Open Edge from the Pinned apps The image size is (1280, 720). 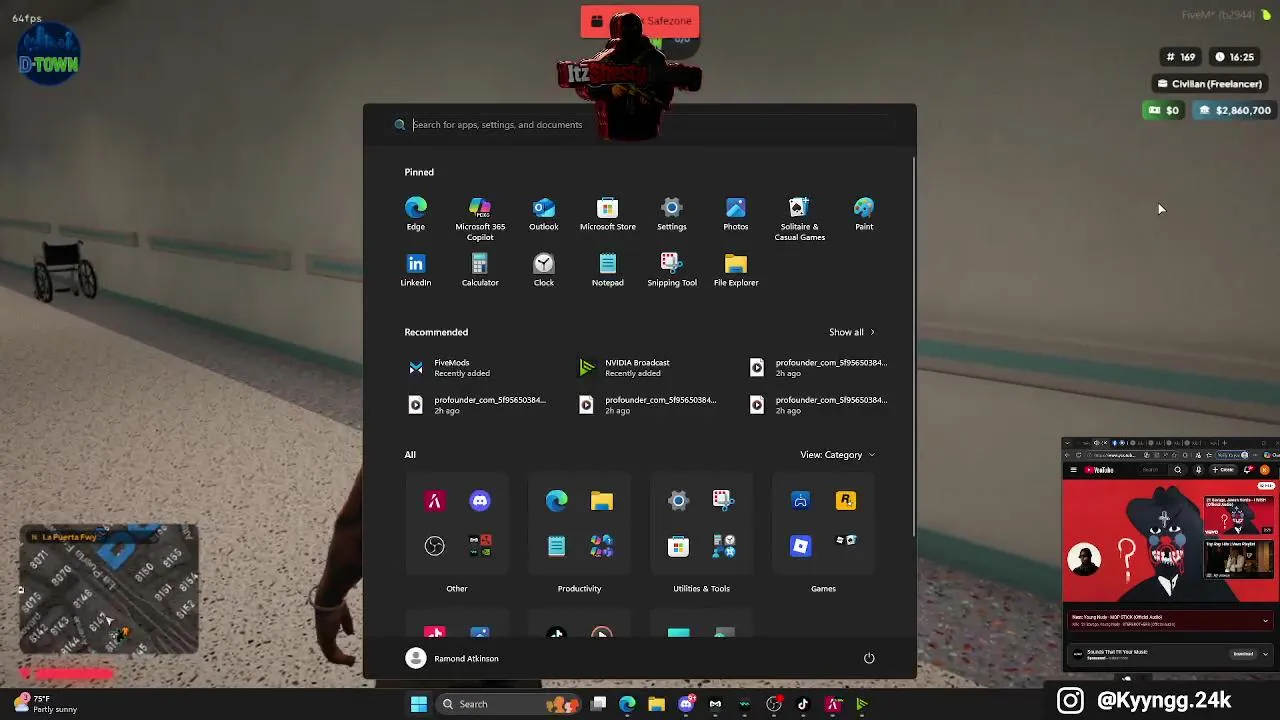[x=416, y=213]
